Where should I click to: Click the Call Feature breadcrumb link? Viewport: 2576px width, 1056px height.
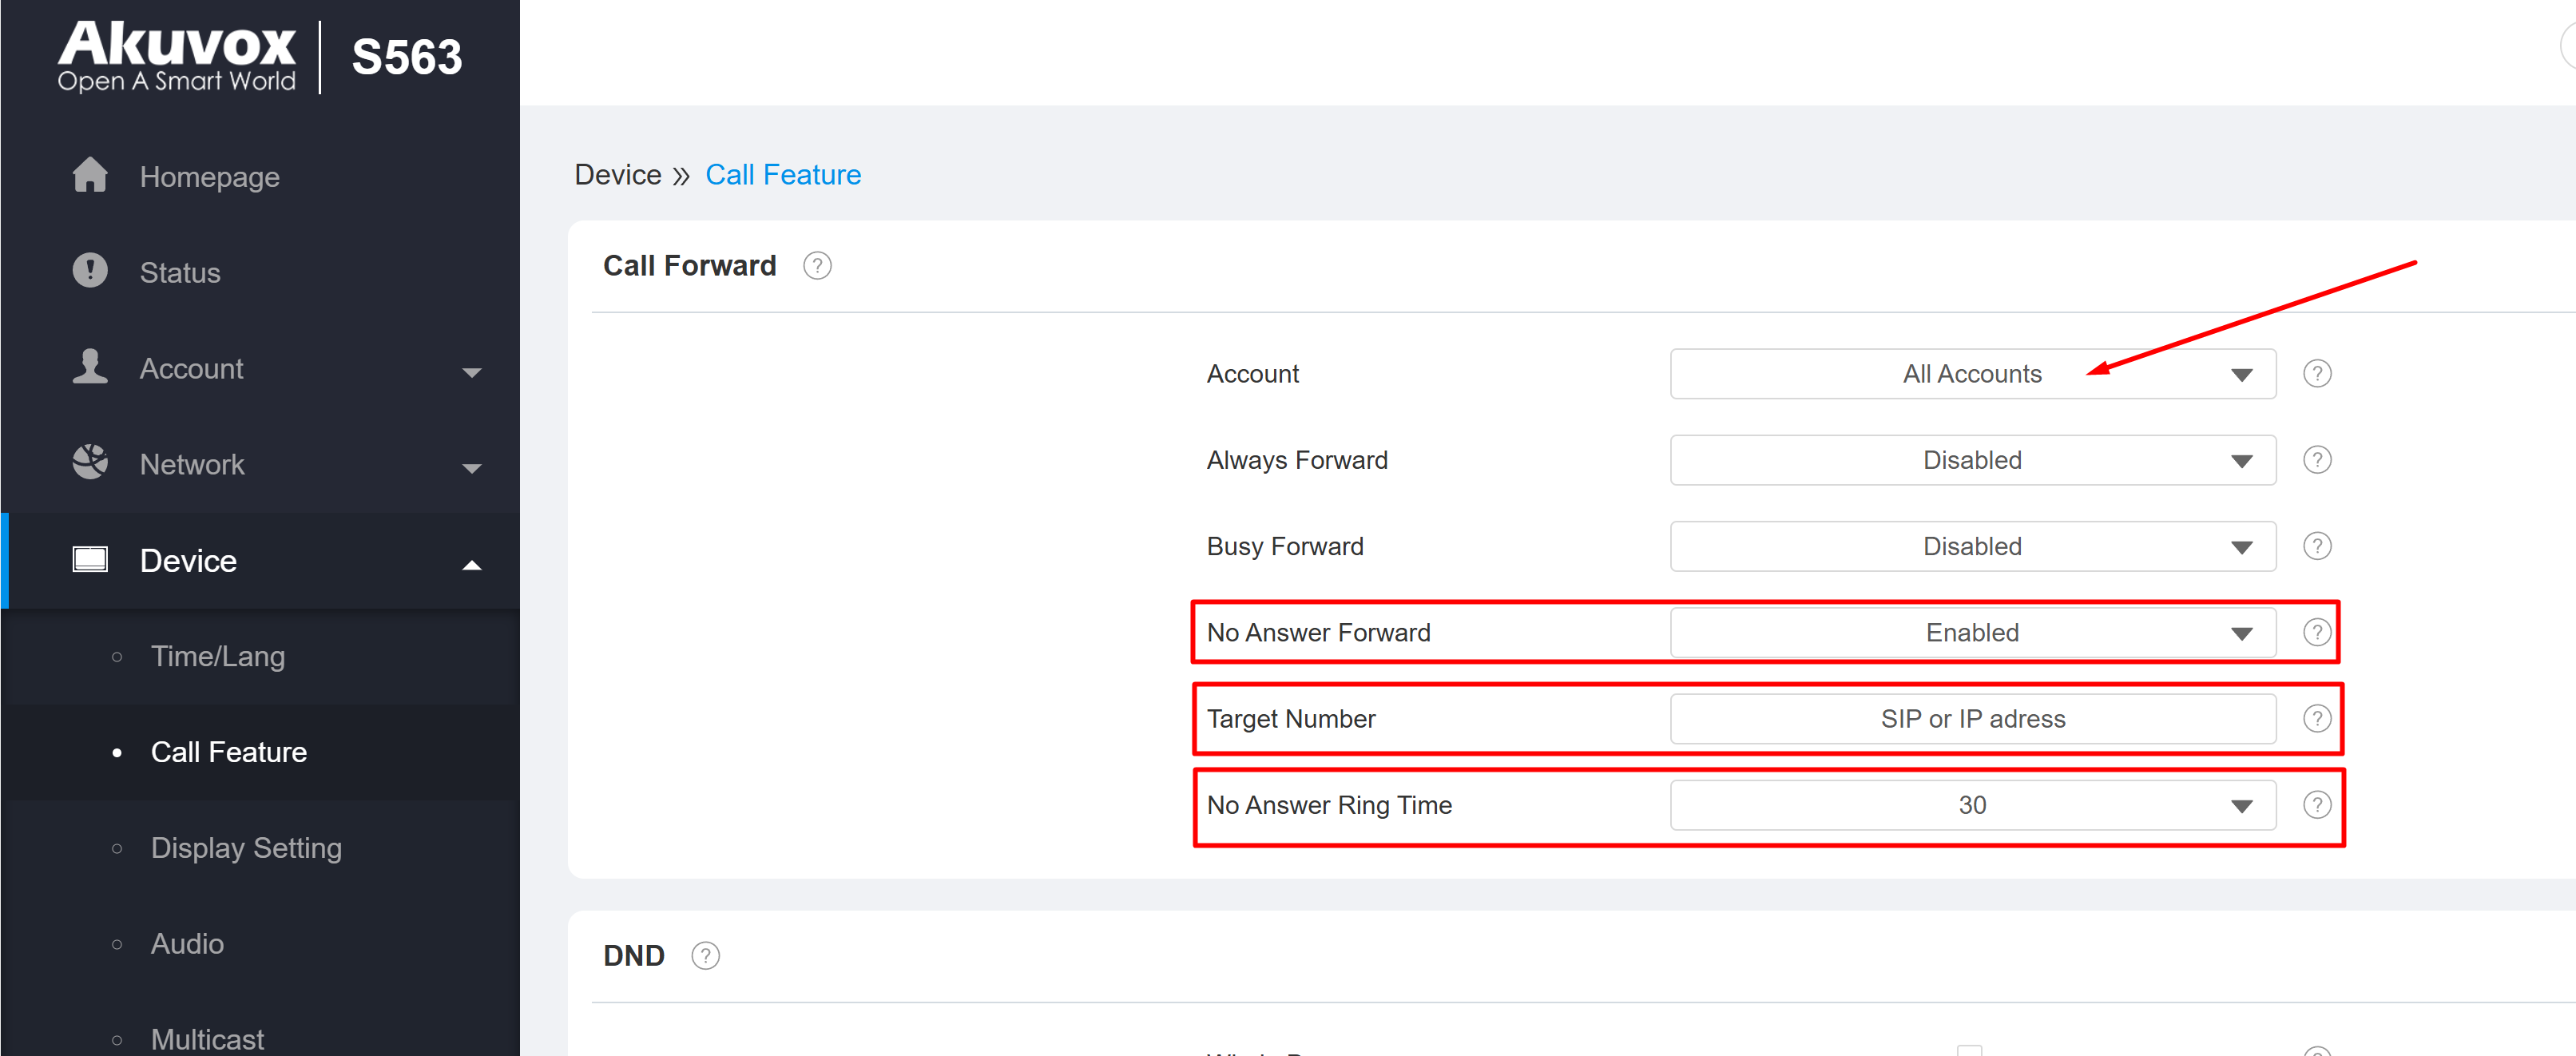pos(783,175)
